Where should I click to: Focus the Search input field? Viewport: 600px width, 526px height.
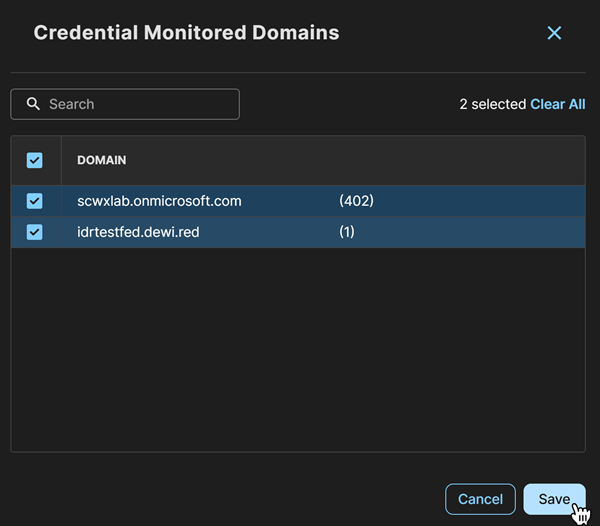coord(125,104)
